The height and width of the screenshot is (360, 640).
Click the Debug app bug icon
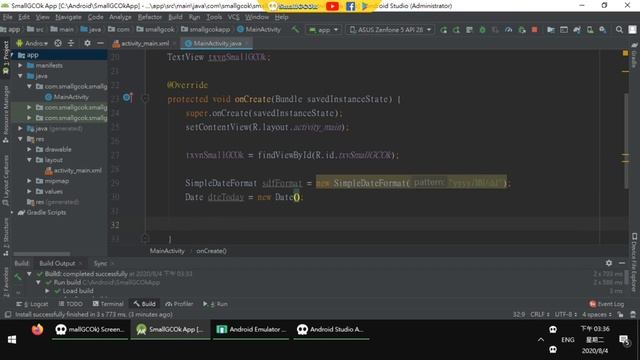pyautogui.click(x=482, y=30)
